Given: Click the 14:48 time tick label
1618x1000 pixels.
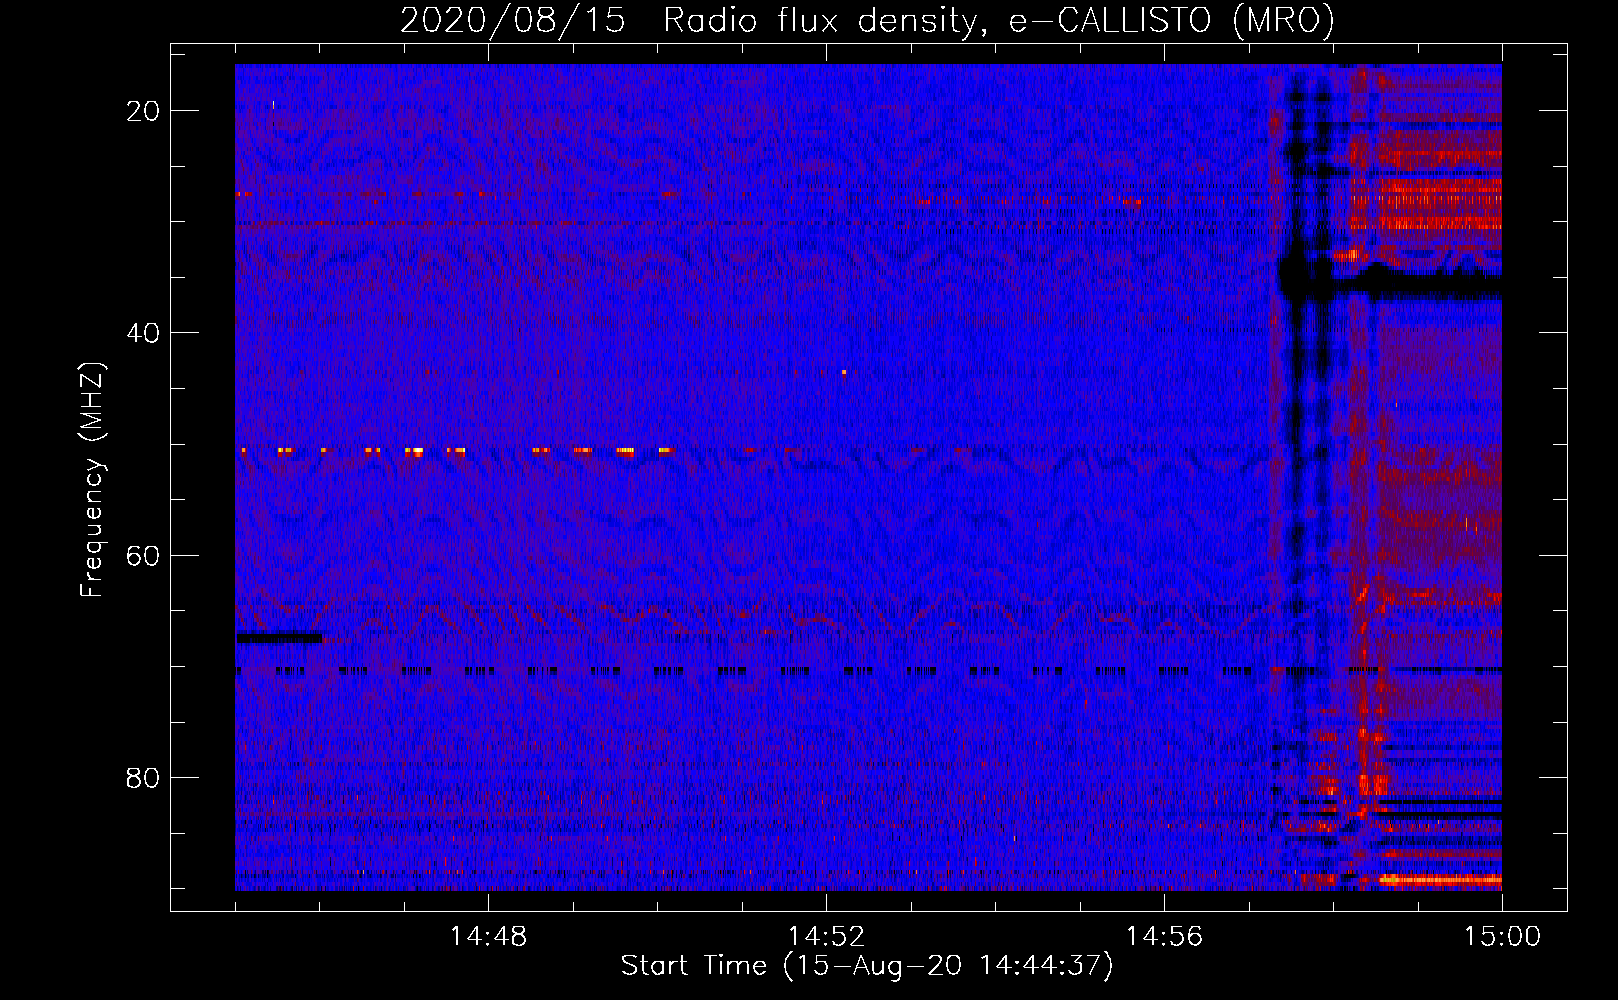Looking at the screenshot, I should click(488, 937).
